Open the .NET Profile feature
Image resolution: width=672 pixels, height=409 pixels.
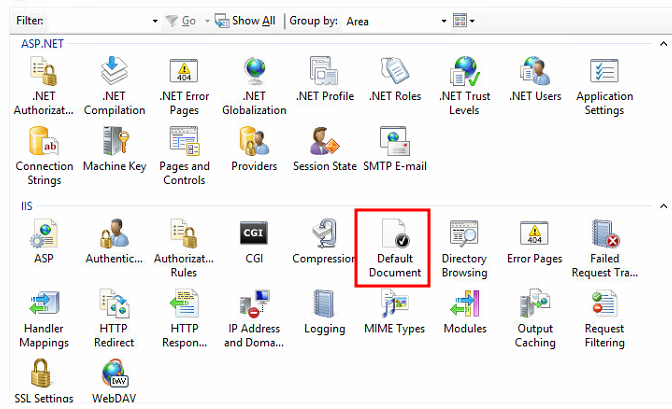click(325, 80)
